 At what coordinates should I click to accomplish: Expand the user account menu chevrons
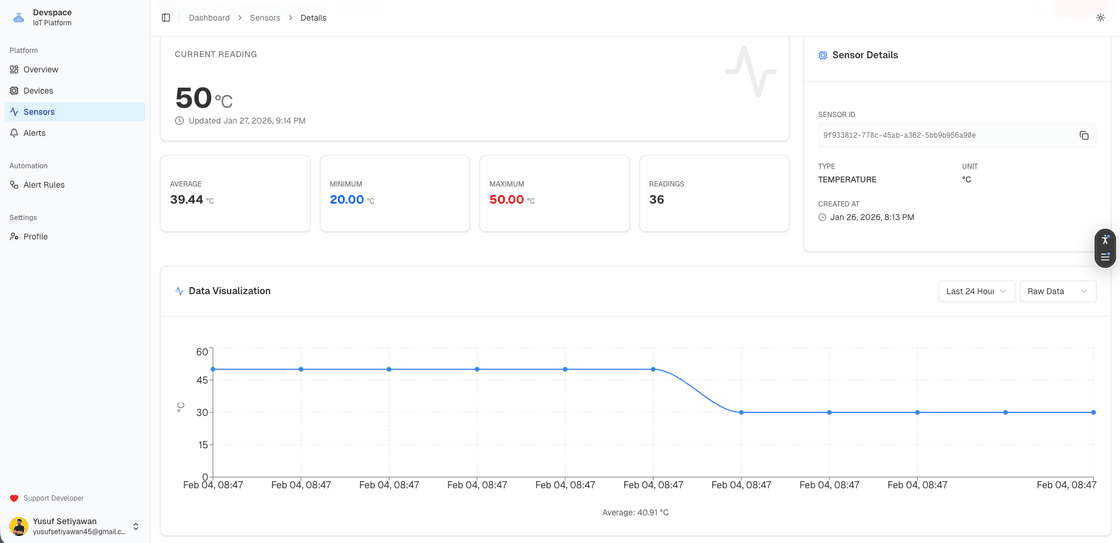(x=136, y=527)
